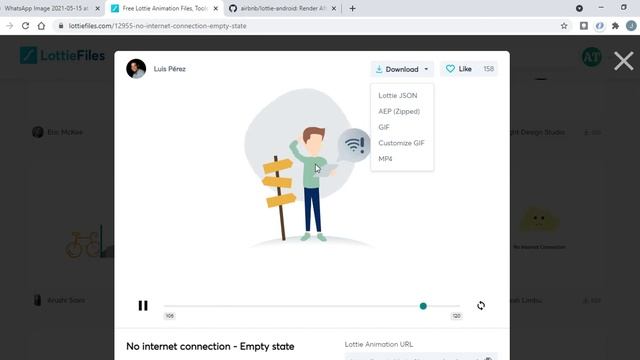The image size is (640, 360).
Task: Click the round blue extension icon
Action: coord(600,26)
